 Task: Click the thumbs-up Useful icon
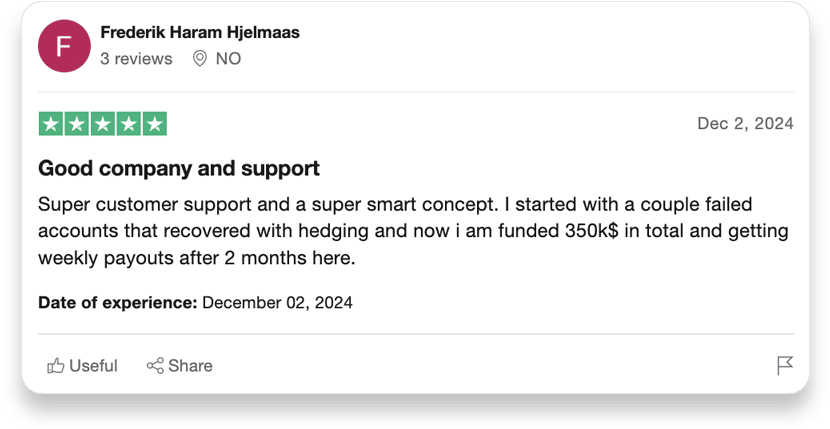[x=56, y=365]
